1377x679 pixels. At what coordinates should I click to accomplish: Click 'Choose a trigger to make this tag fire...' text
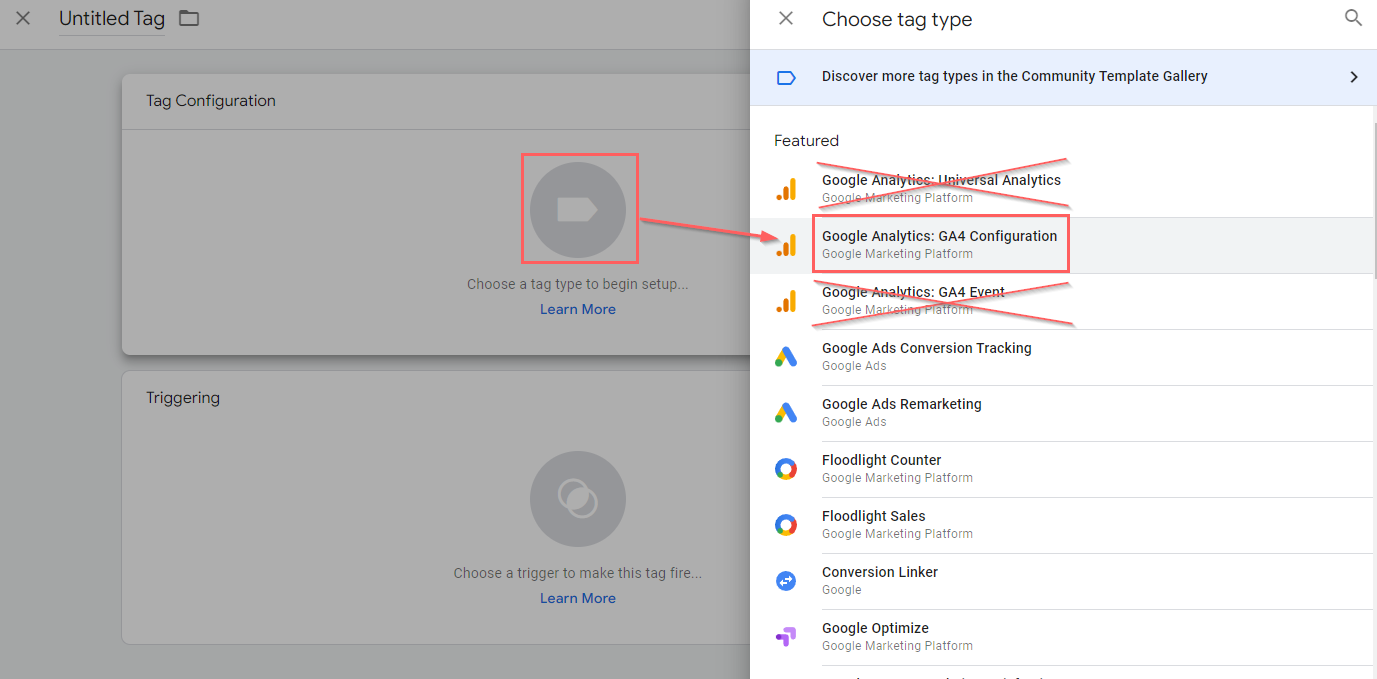pyautogui.click(x=578, y=573)
